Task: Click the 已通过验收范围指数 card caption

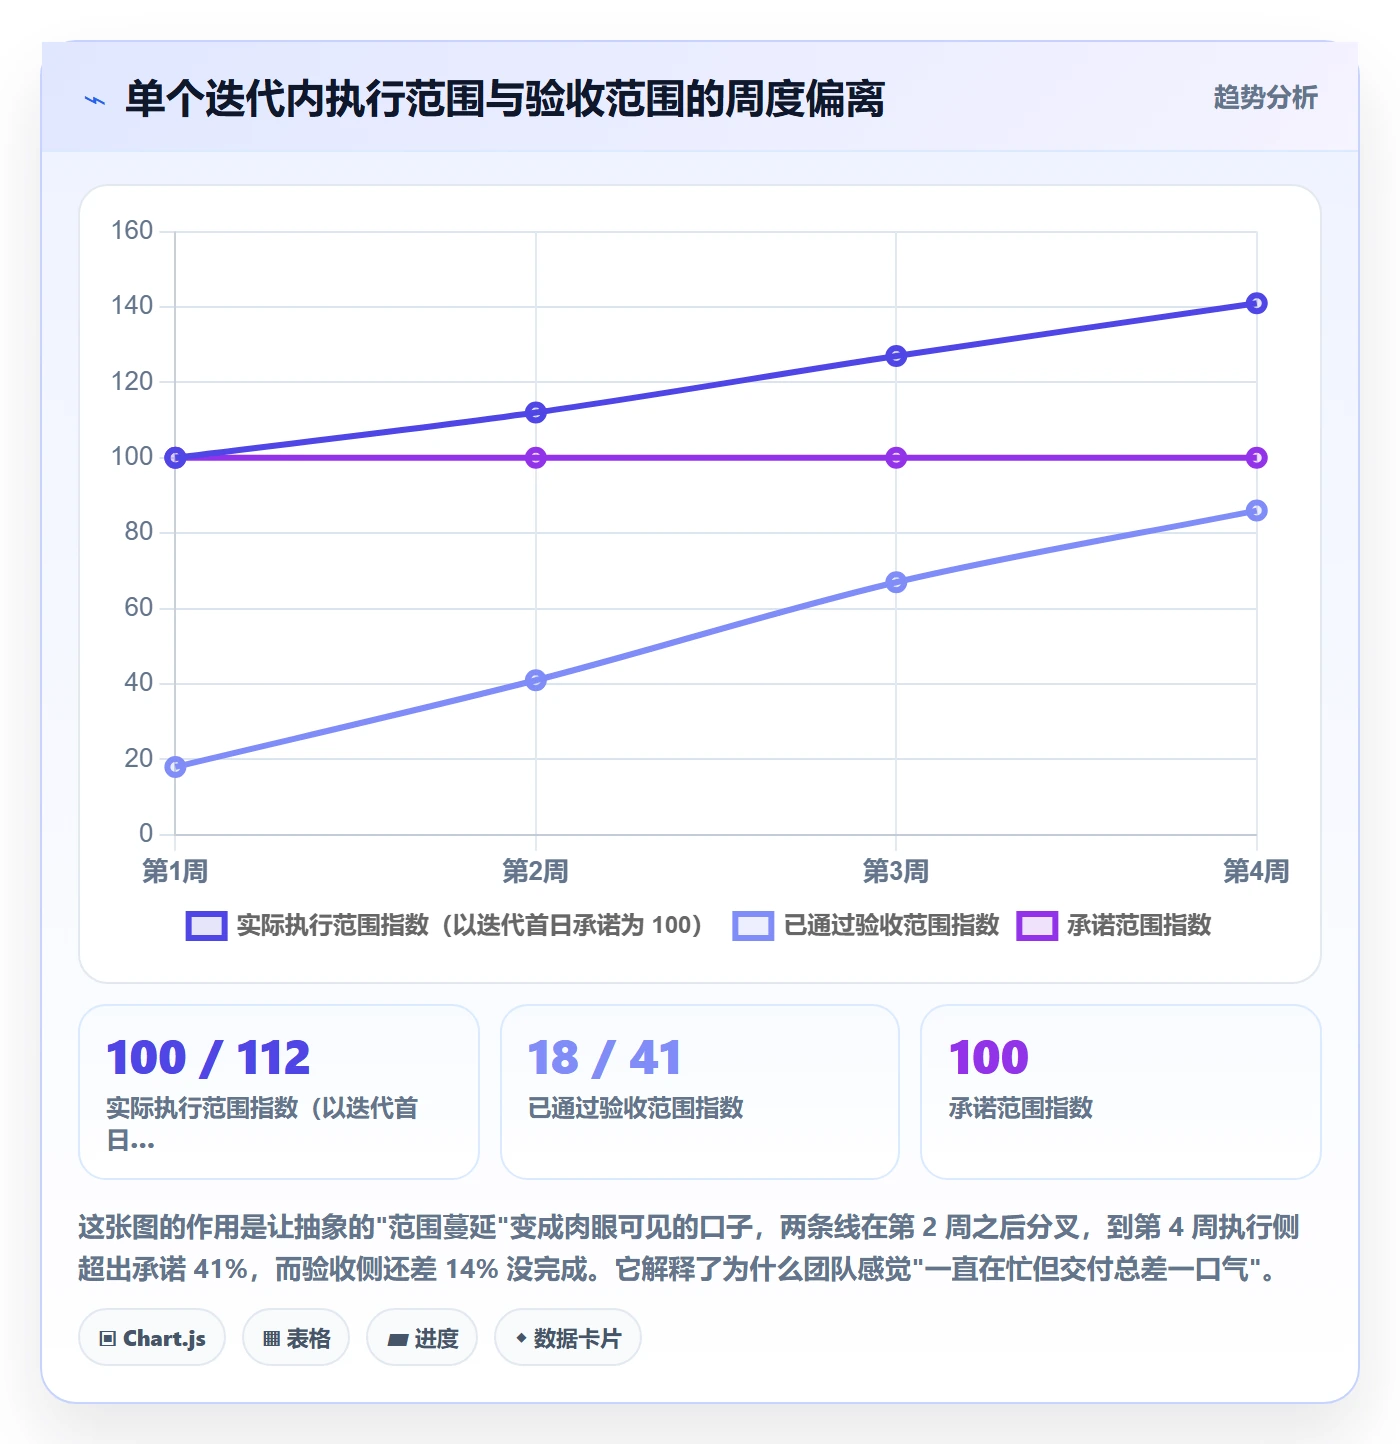Action: tap(636, 1108)
